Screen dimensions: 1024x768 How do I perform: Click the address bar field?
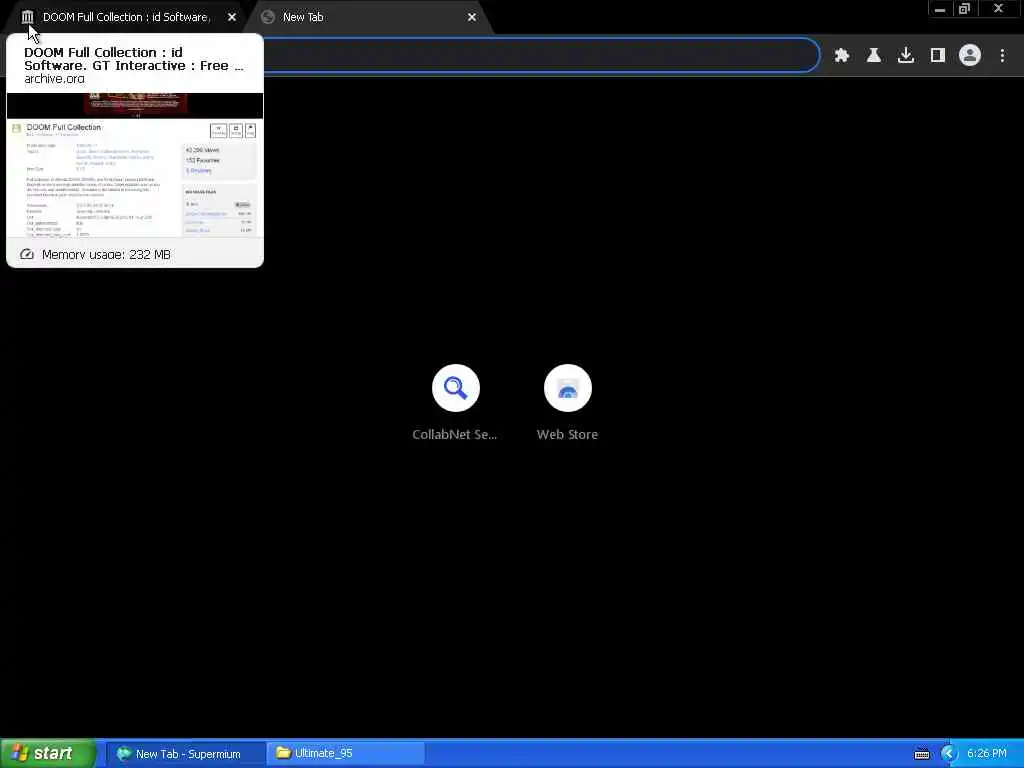(x=541, y=56)
